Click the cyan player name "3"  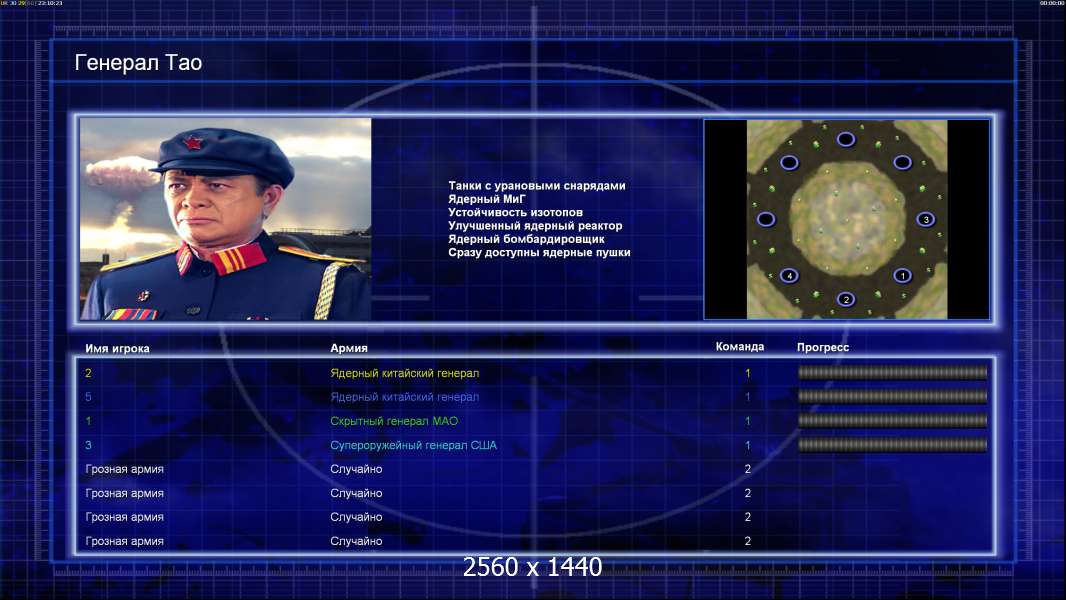point(88,445)
